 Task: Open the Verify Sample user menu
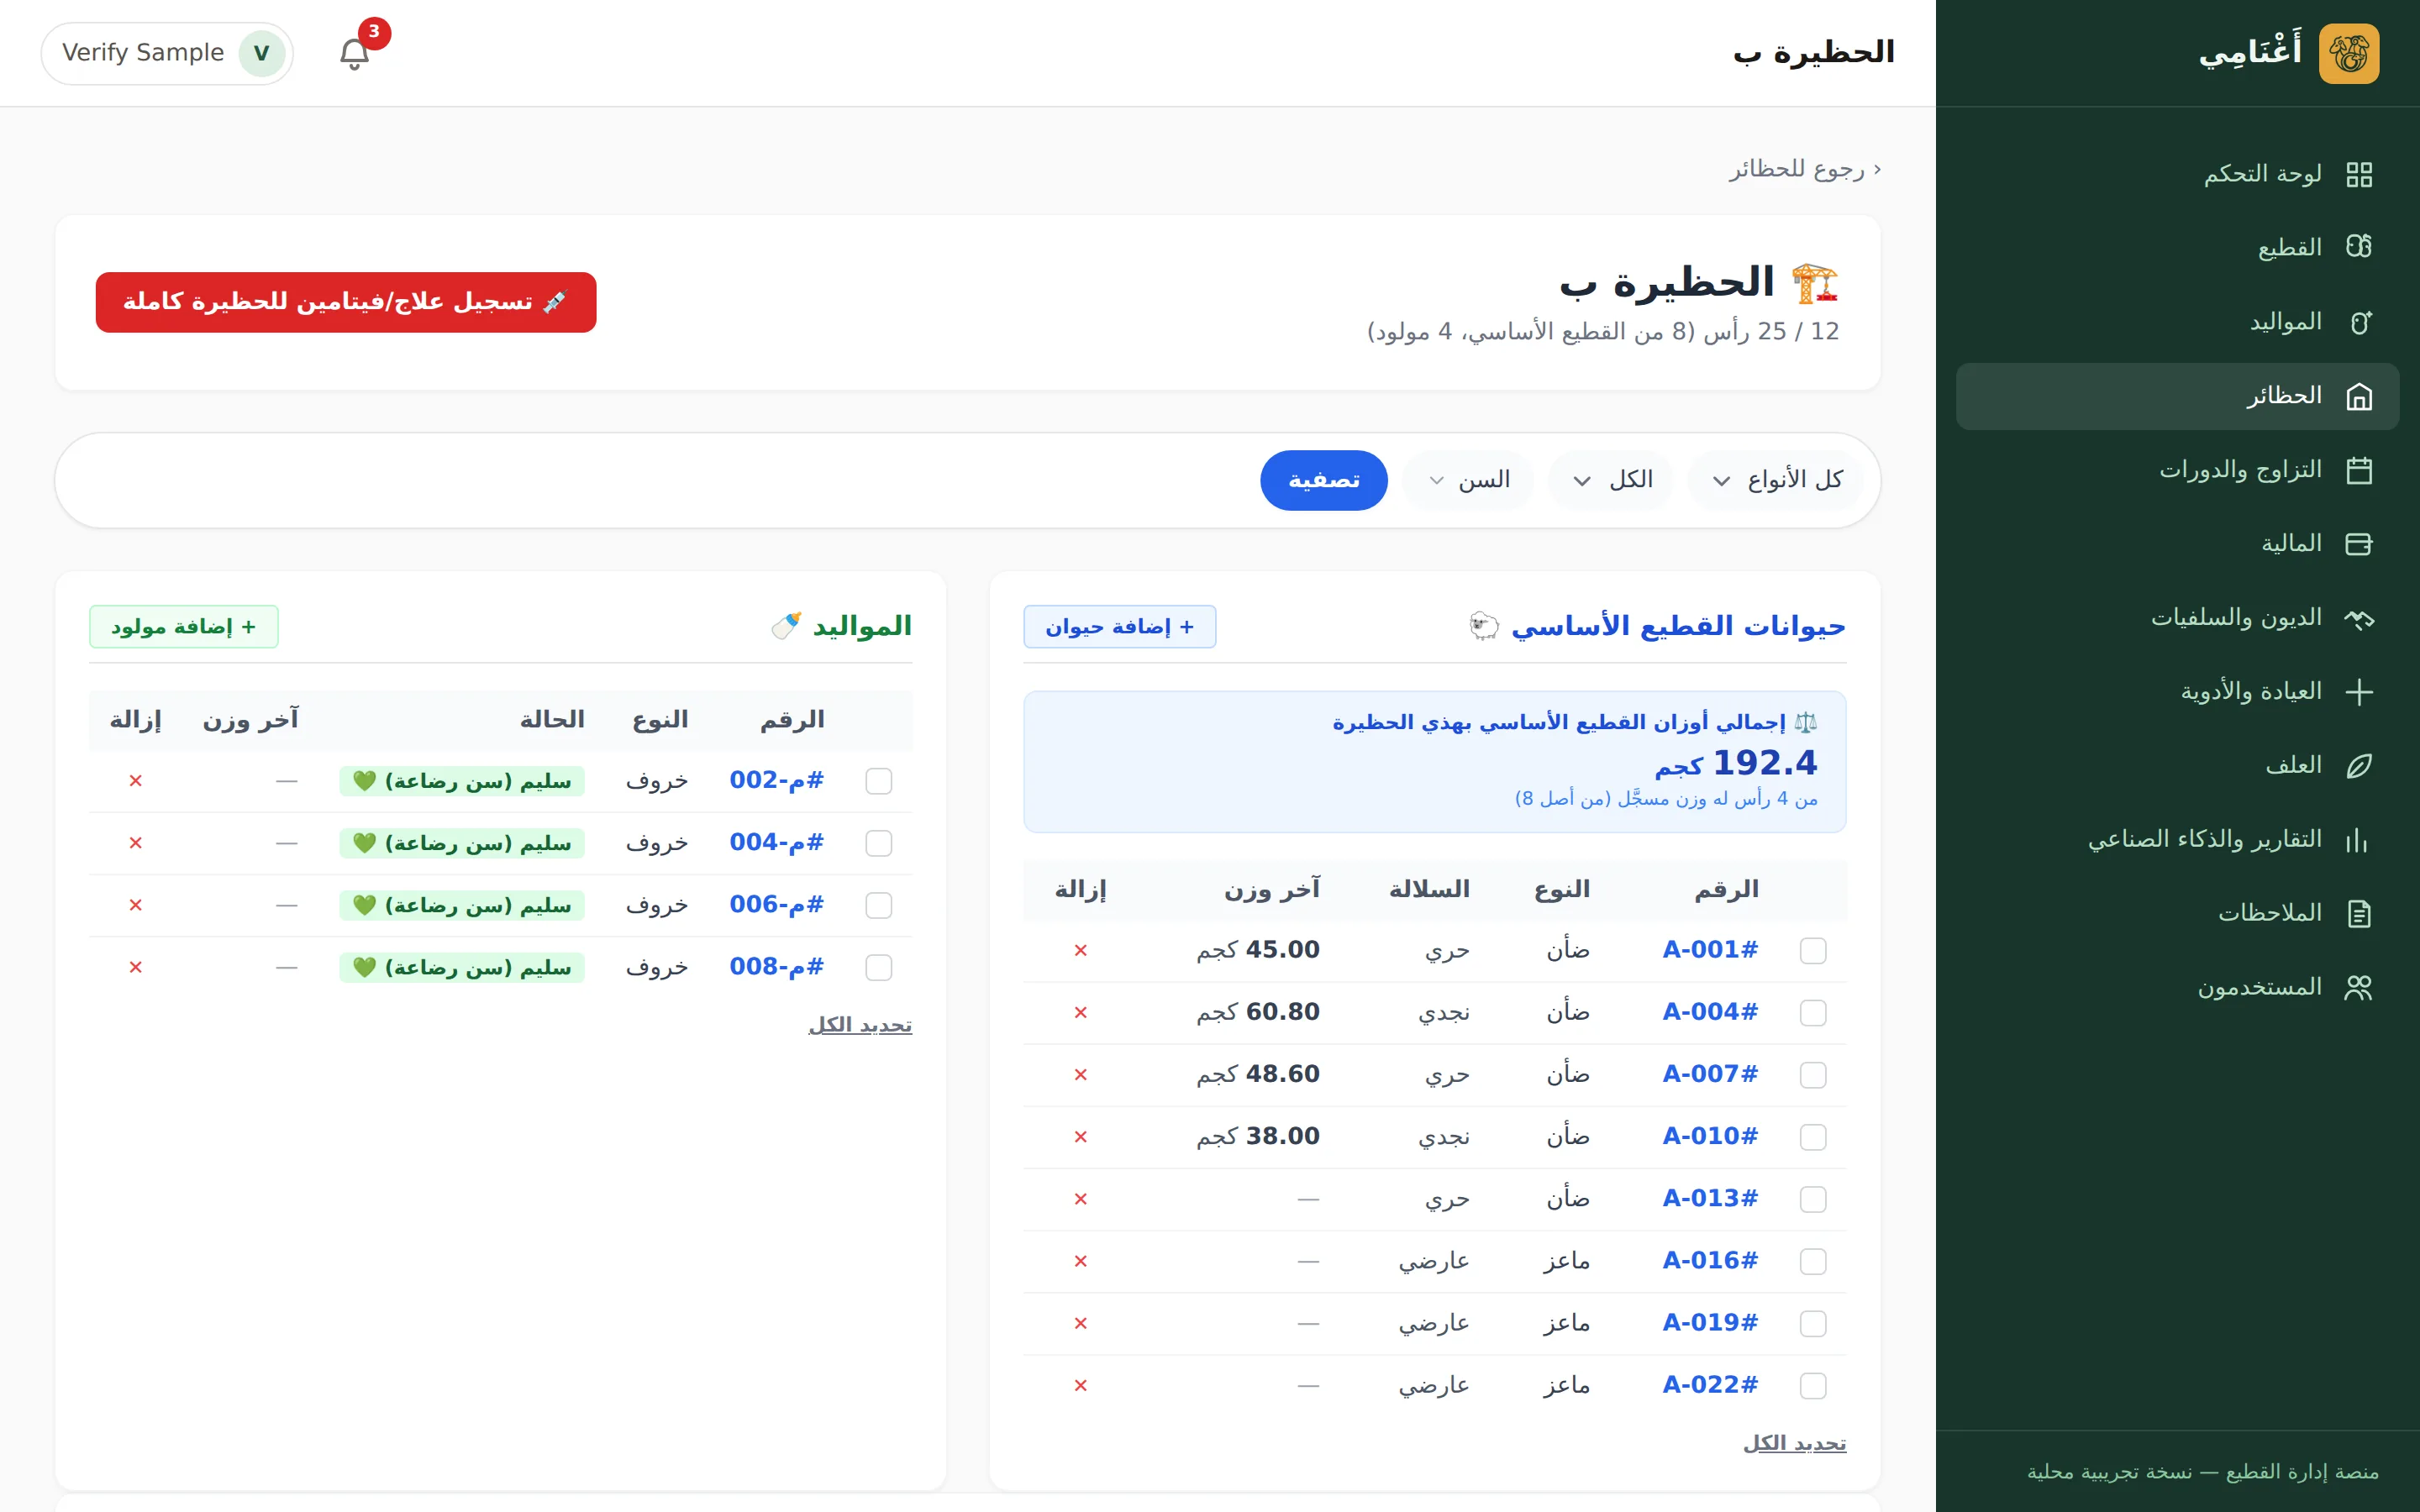point(167,53)
